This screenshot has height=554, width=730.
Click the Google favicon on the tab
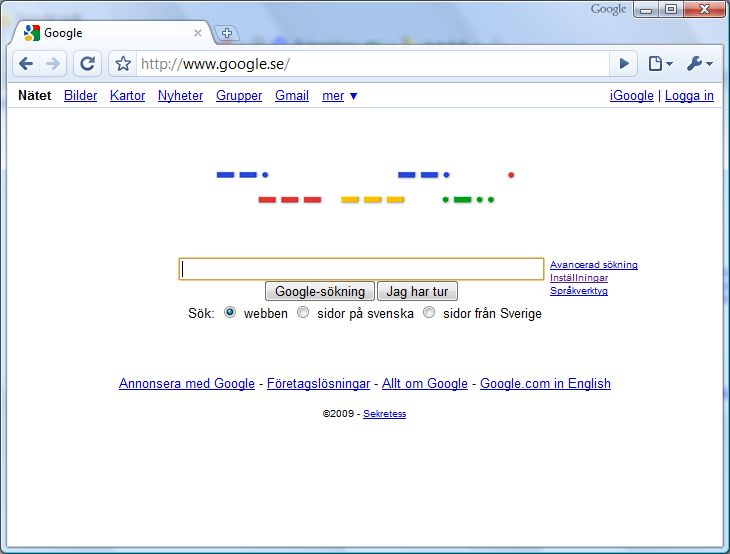(x=32, y=33)
